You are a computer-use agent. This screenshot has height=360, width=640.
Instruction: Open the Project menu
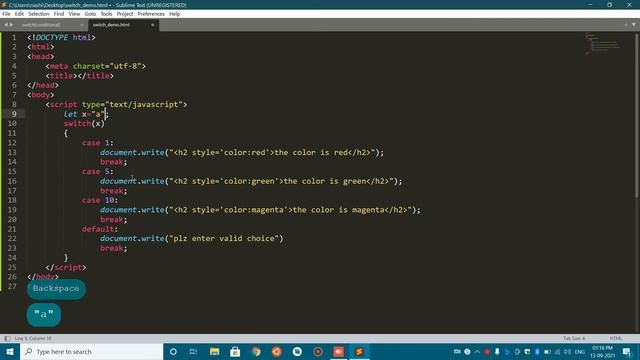(125, 14)
